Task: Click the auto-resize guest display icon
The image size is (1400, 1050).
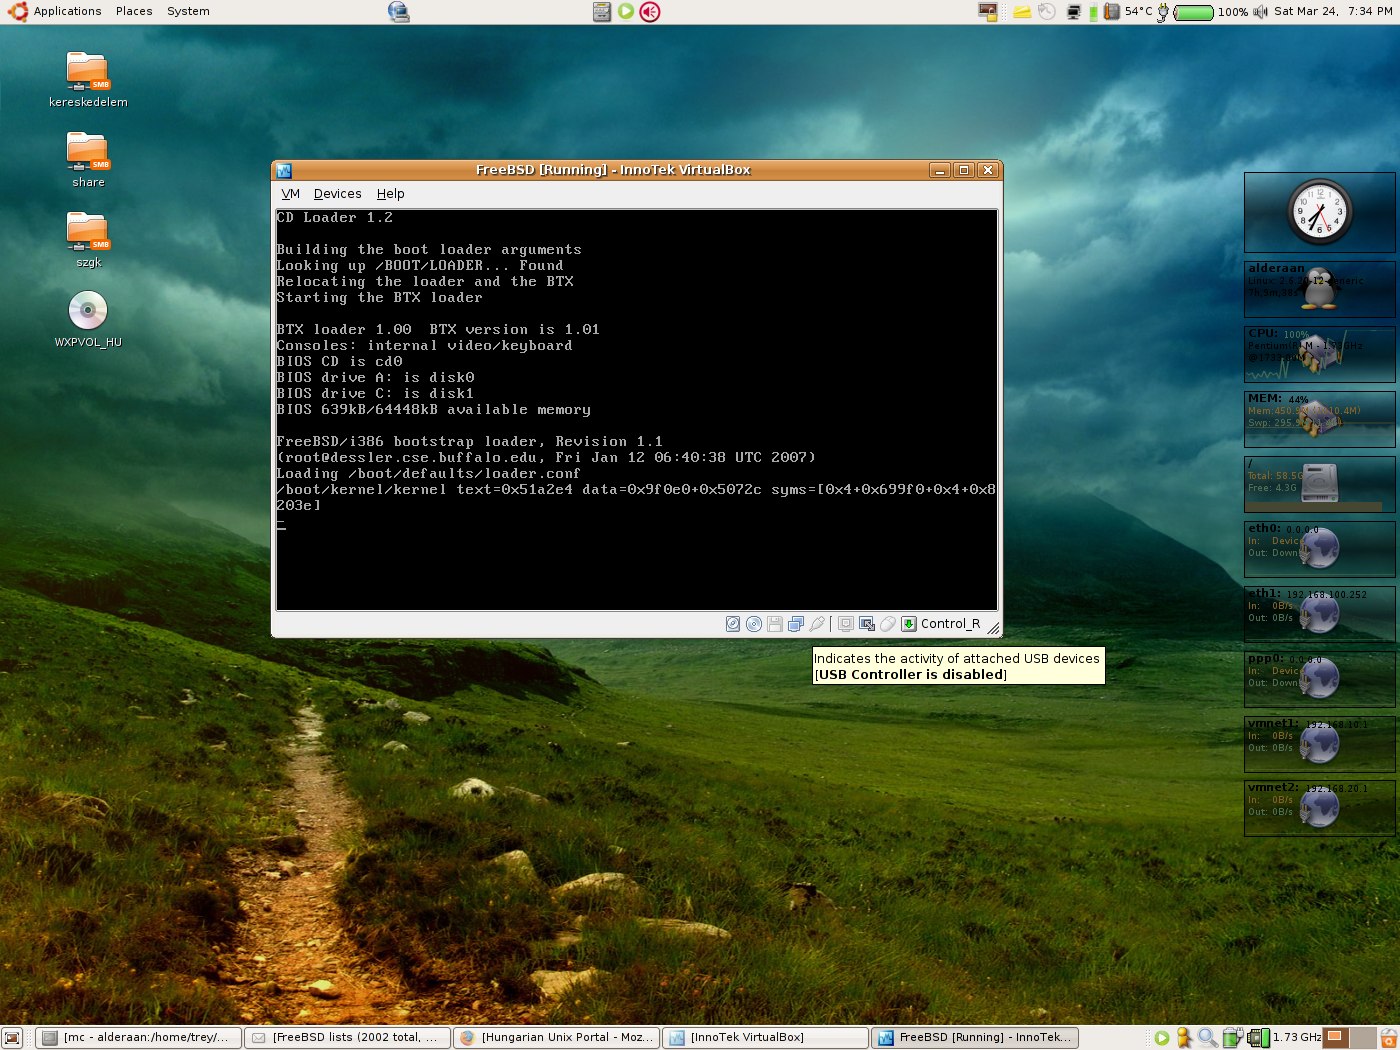Action: (x=867, y=624)
